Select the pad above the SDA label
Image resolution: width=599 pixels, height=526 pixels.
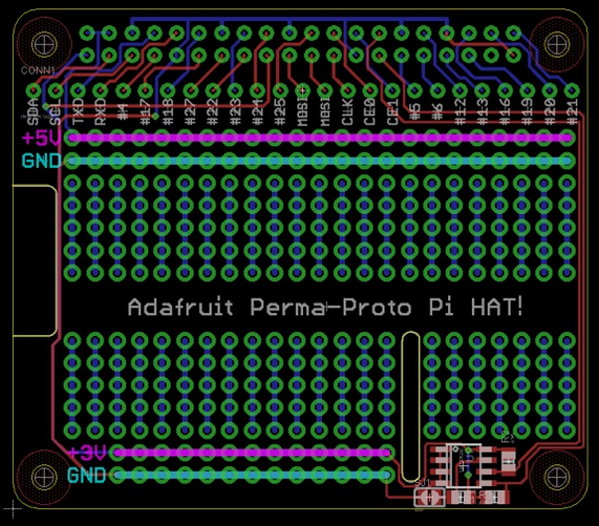pos(33,91)
